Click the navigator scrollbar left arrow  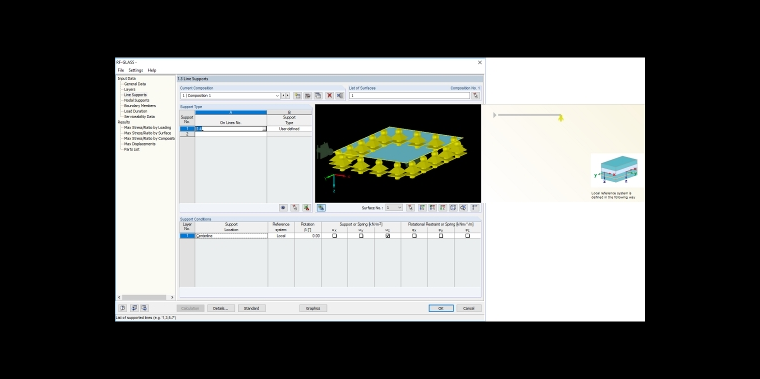tap(119, 297)
